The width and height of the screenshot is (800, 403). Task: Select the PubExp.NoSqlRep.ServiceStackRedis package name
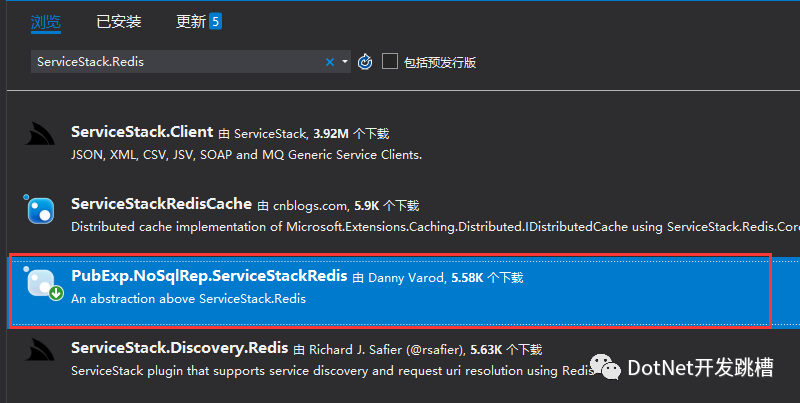[209, 276]
